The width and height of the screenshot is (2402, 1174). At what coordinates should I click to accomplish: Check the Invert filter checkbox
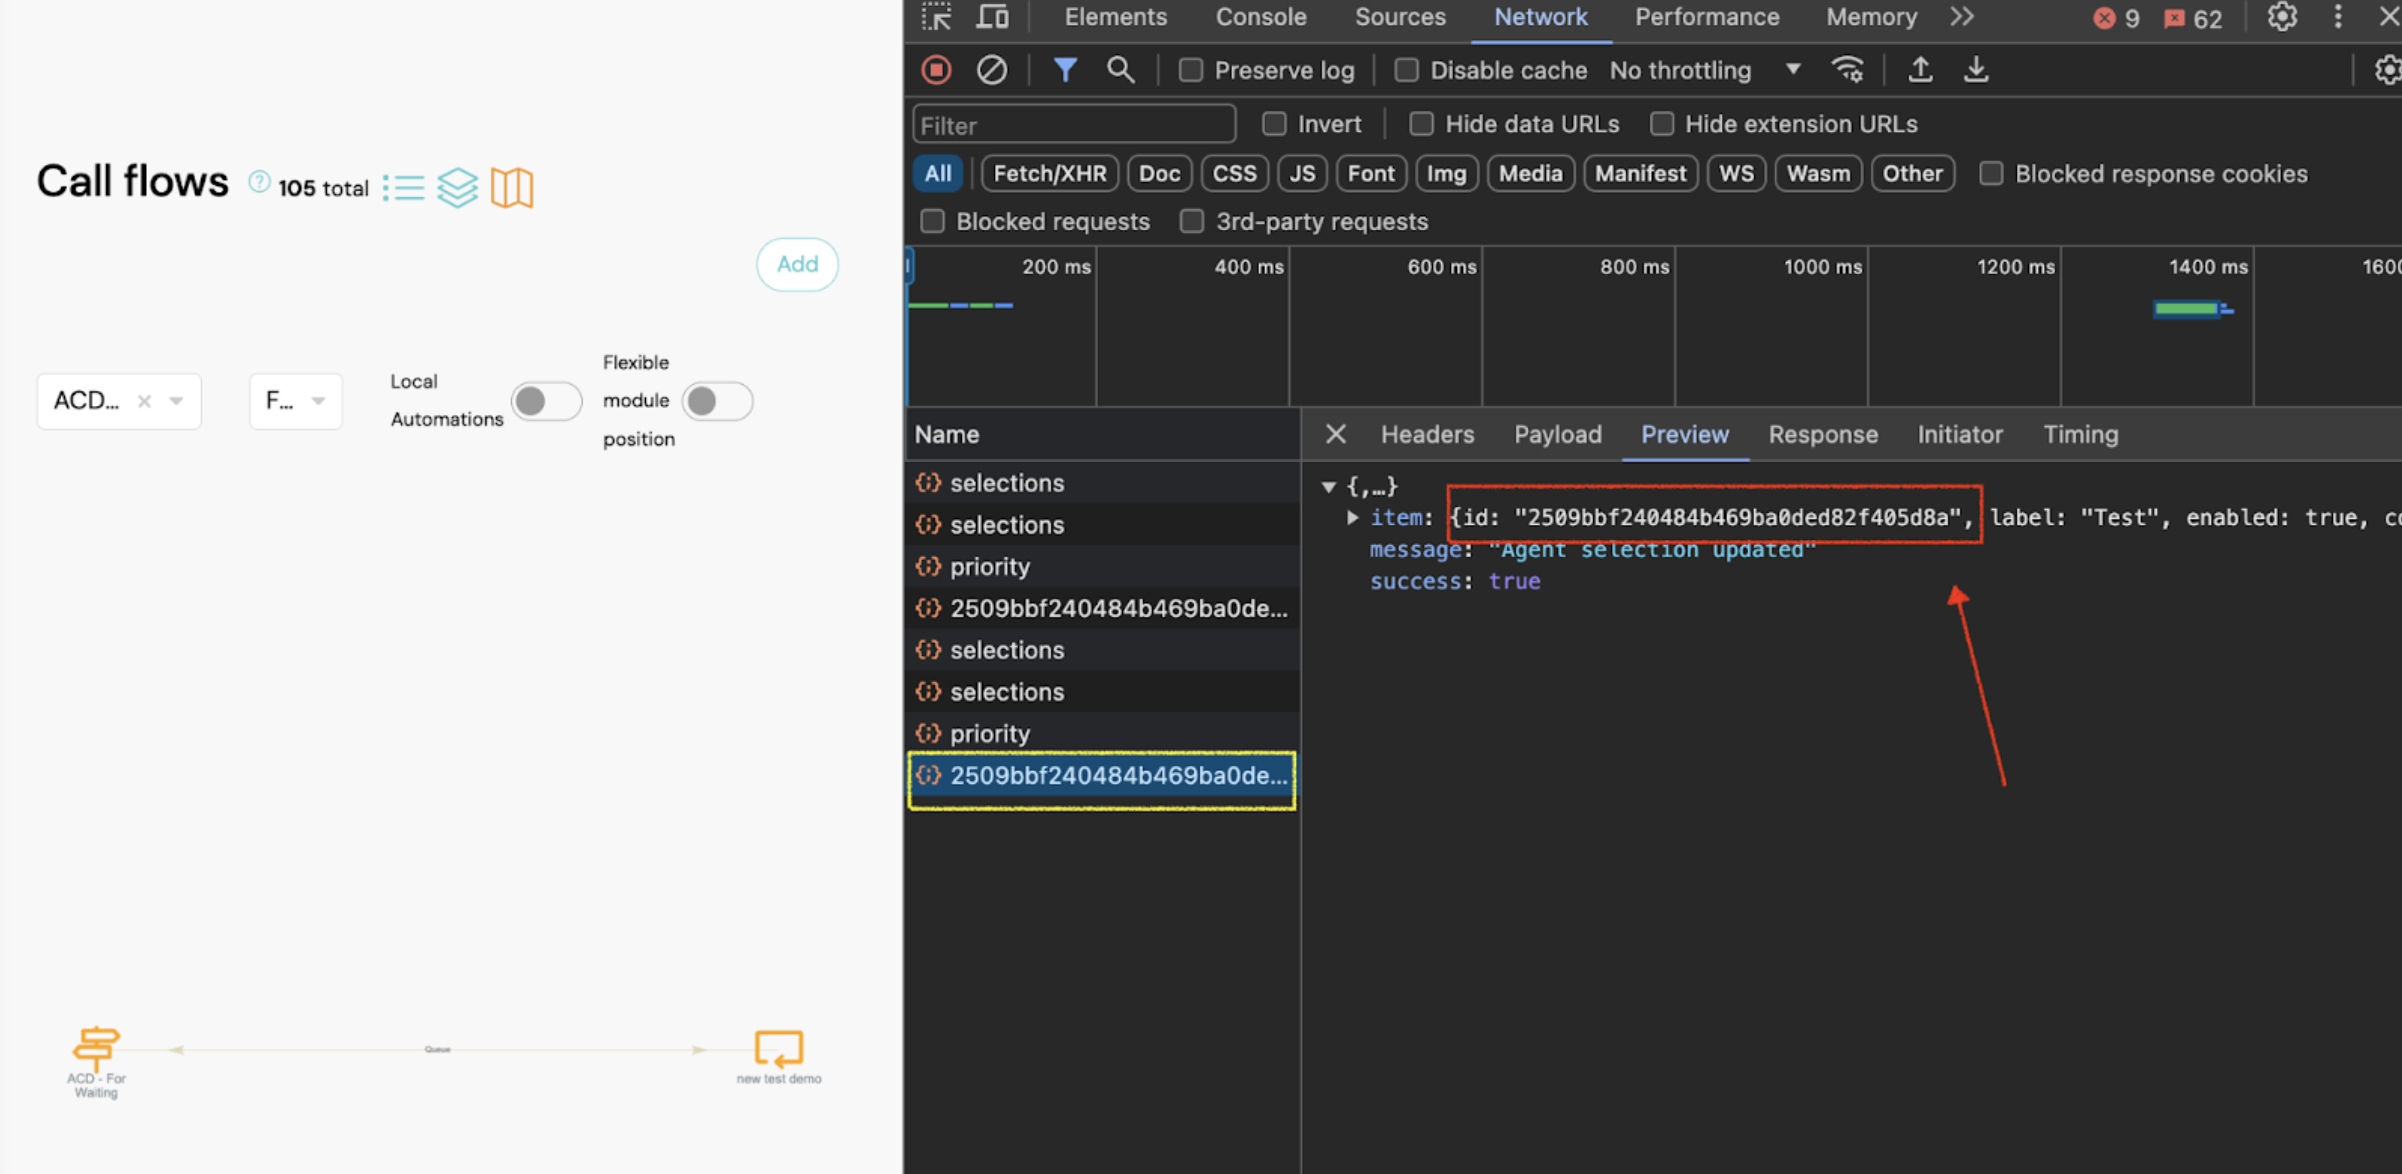pyautogui.click(x=1273, y=124)
